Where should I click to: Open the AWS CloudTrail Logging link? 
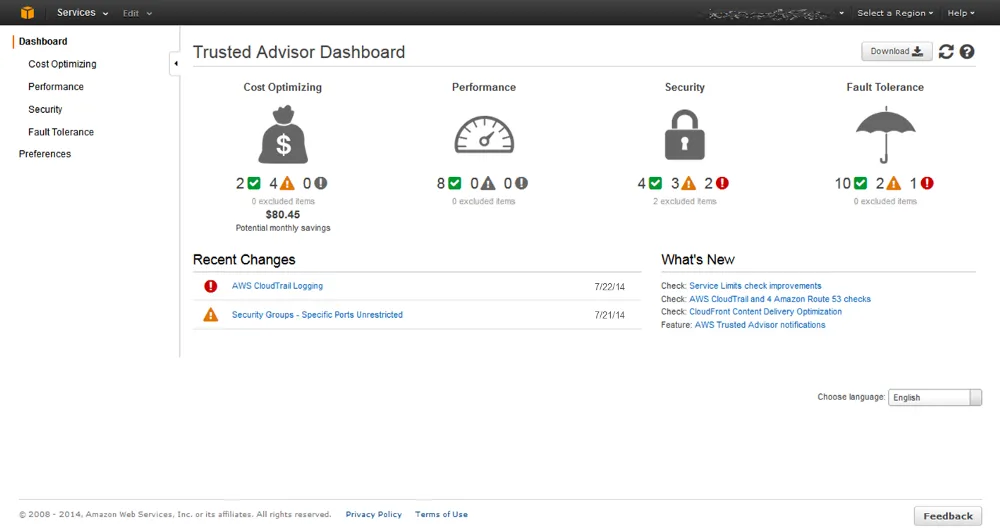click(277, 286)
